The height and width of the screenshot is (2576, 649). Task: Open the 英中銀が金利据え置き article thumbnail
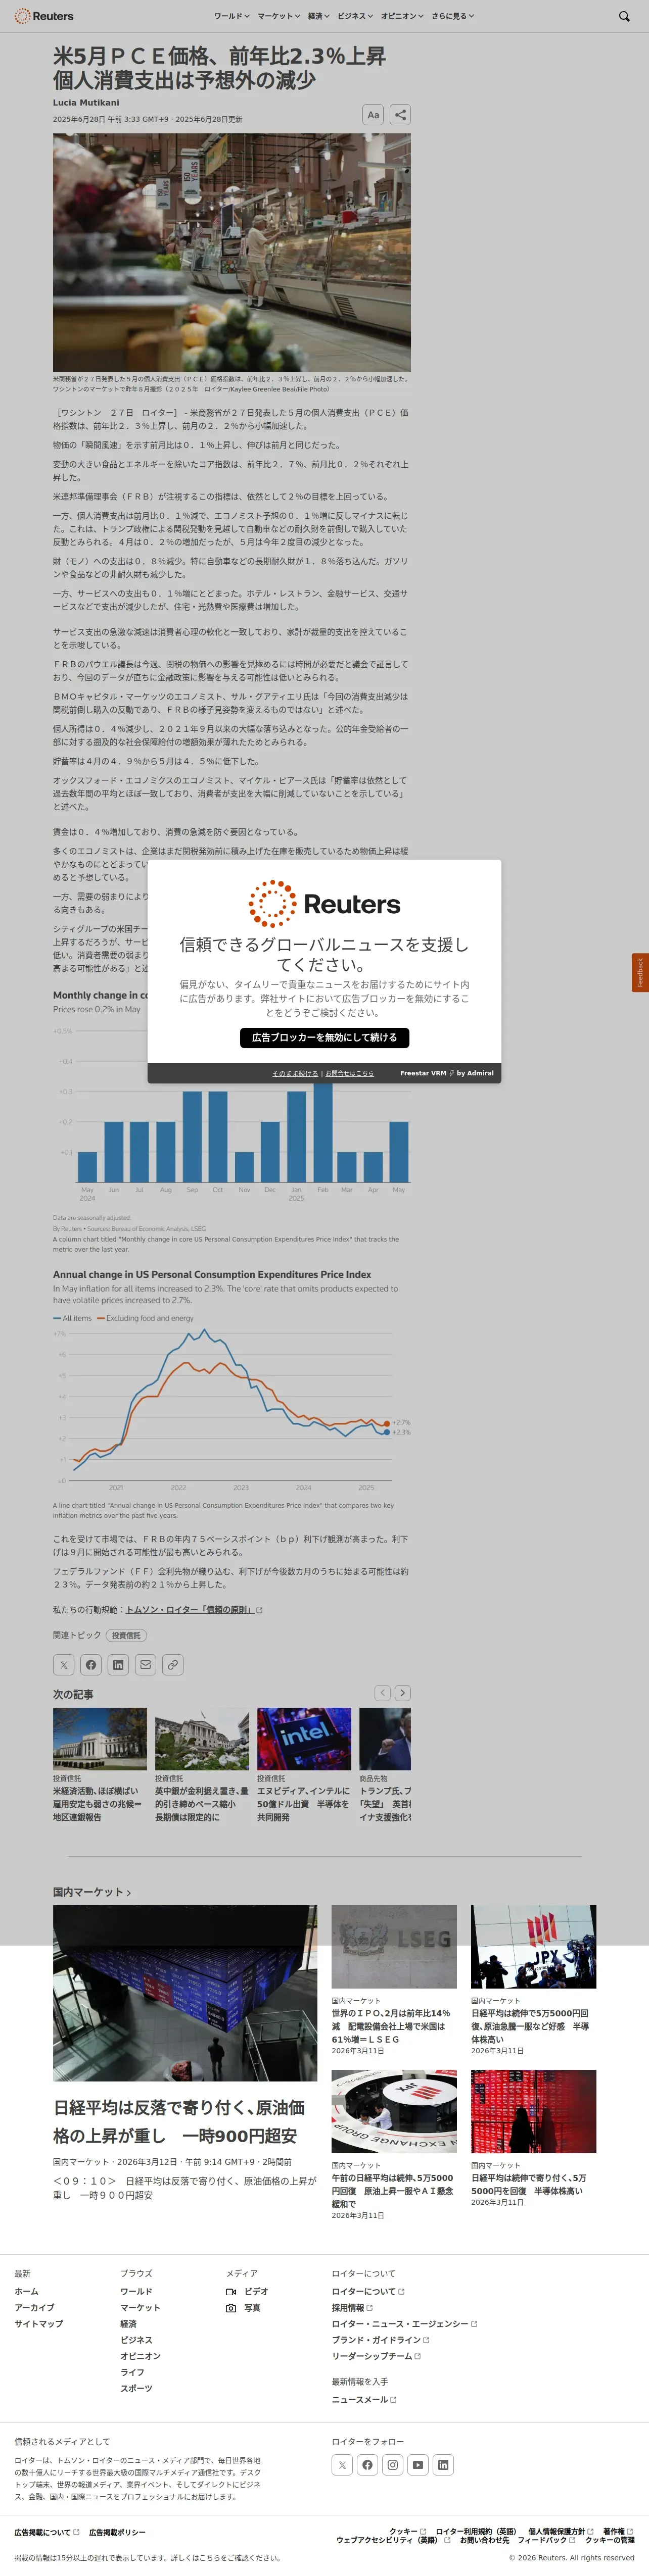(202, 1739)
